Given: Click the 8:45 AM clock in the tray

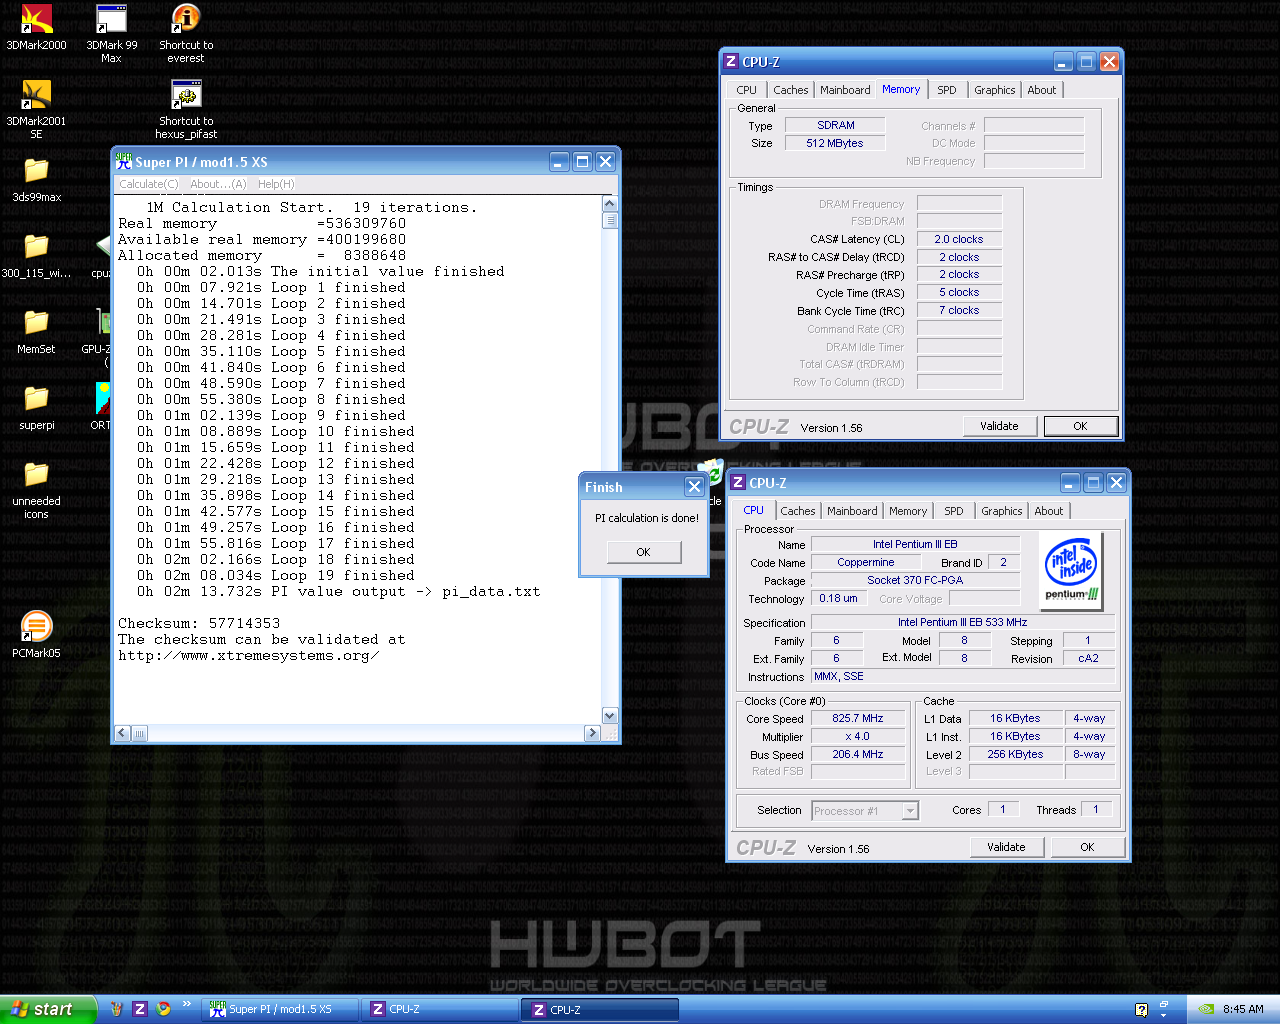Looking at the screenshot, I should pyautogui.click(x=1243, y=1010).
